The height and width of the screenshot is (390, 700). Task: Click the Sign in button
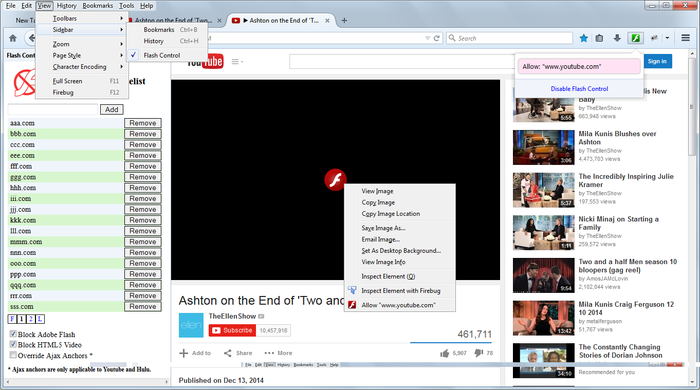tap(657, 62)
